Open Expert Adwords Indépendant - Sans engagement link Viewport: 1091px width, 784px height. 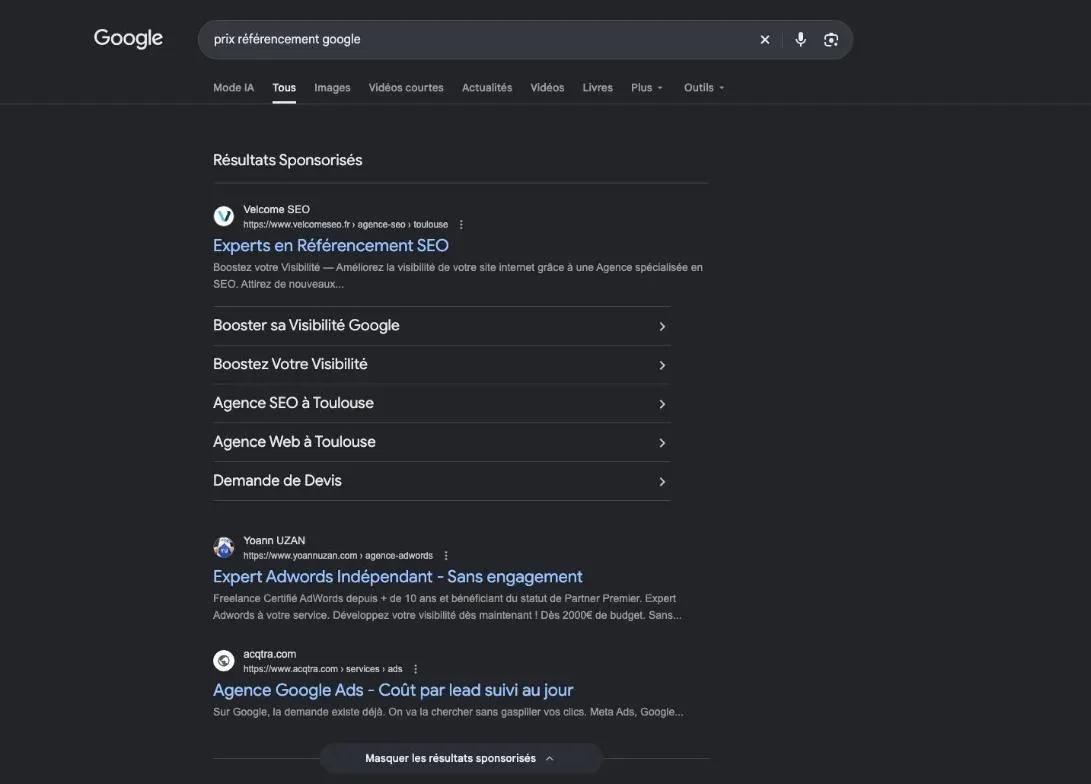(397, 577)
